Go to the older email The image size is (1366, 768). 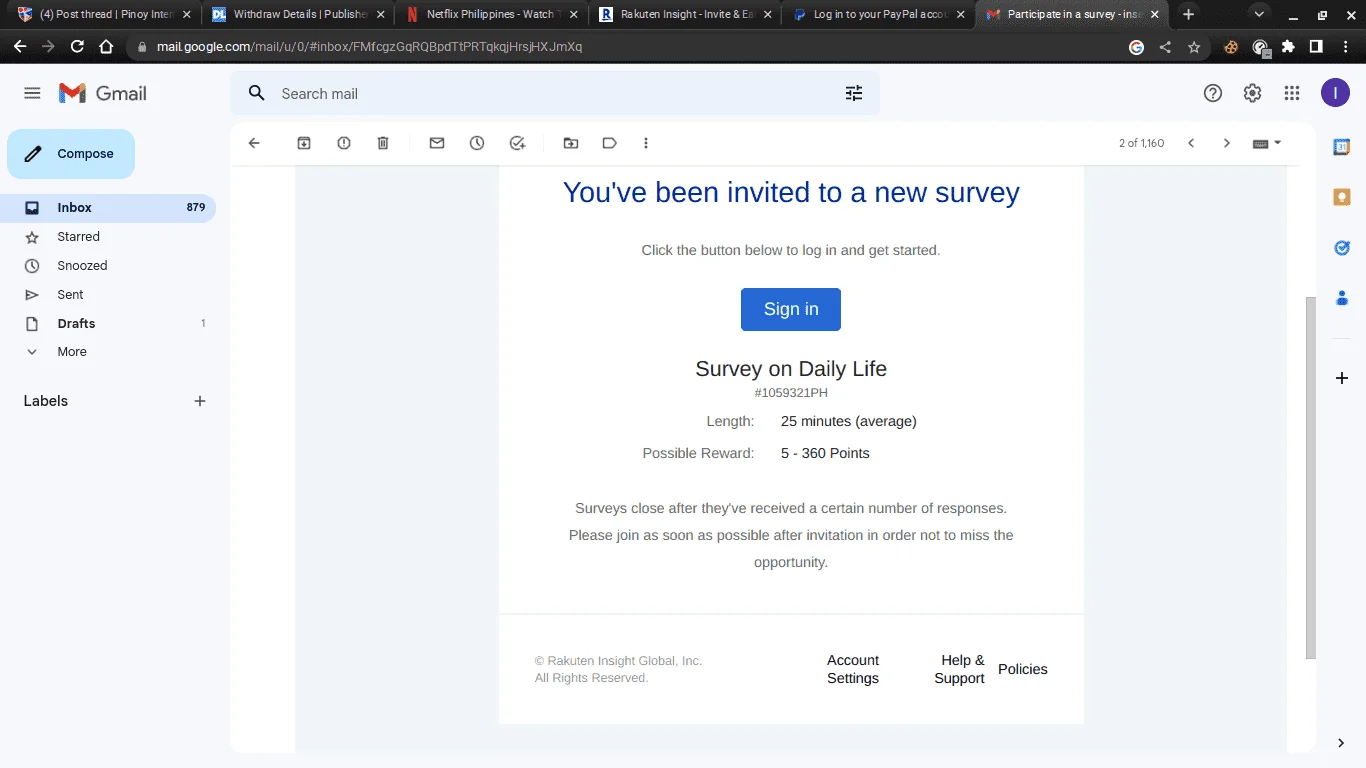pos(1227,143)
